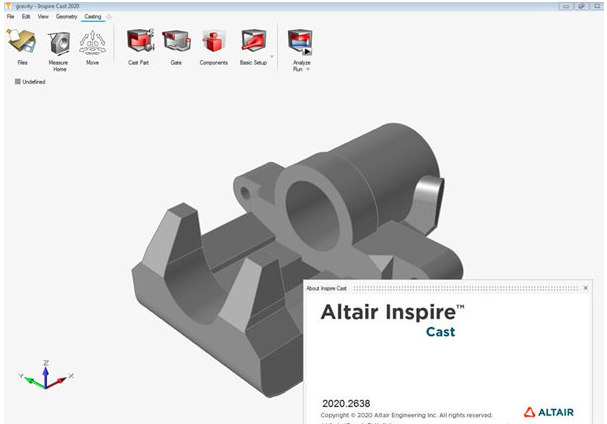Click the teal Cast product name
Viewport: 607px width, 424px height.
coord(441,332)
